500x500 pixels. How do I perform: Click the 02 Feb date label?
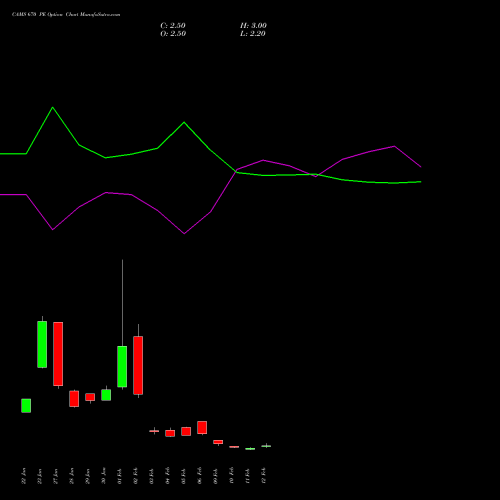point(136,476)
